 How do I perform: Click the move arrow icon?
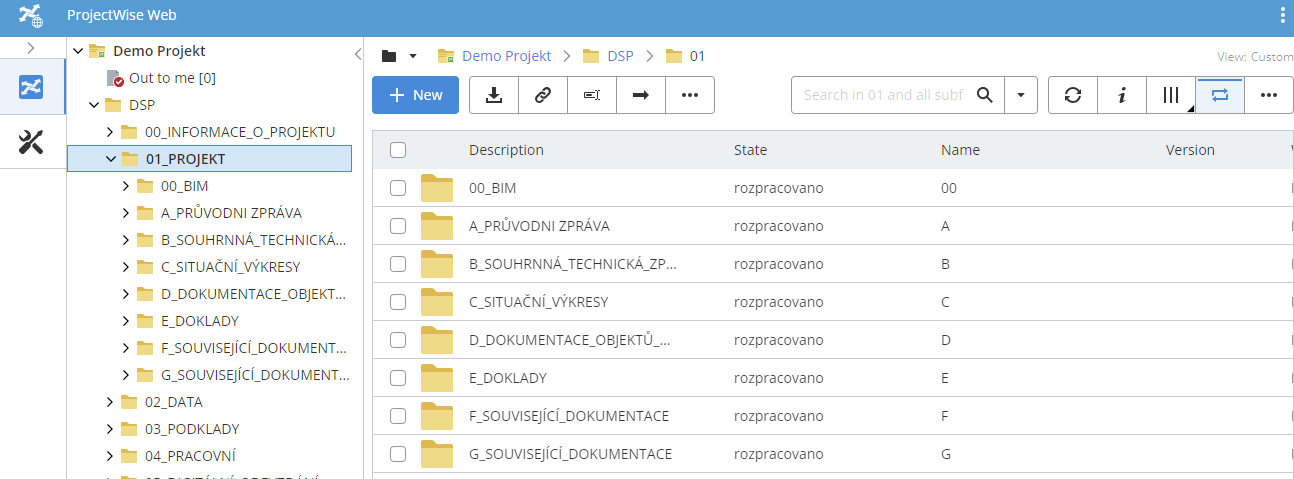click(640, 95)
